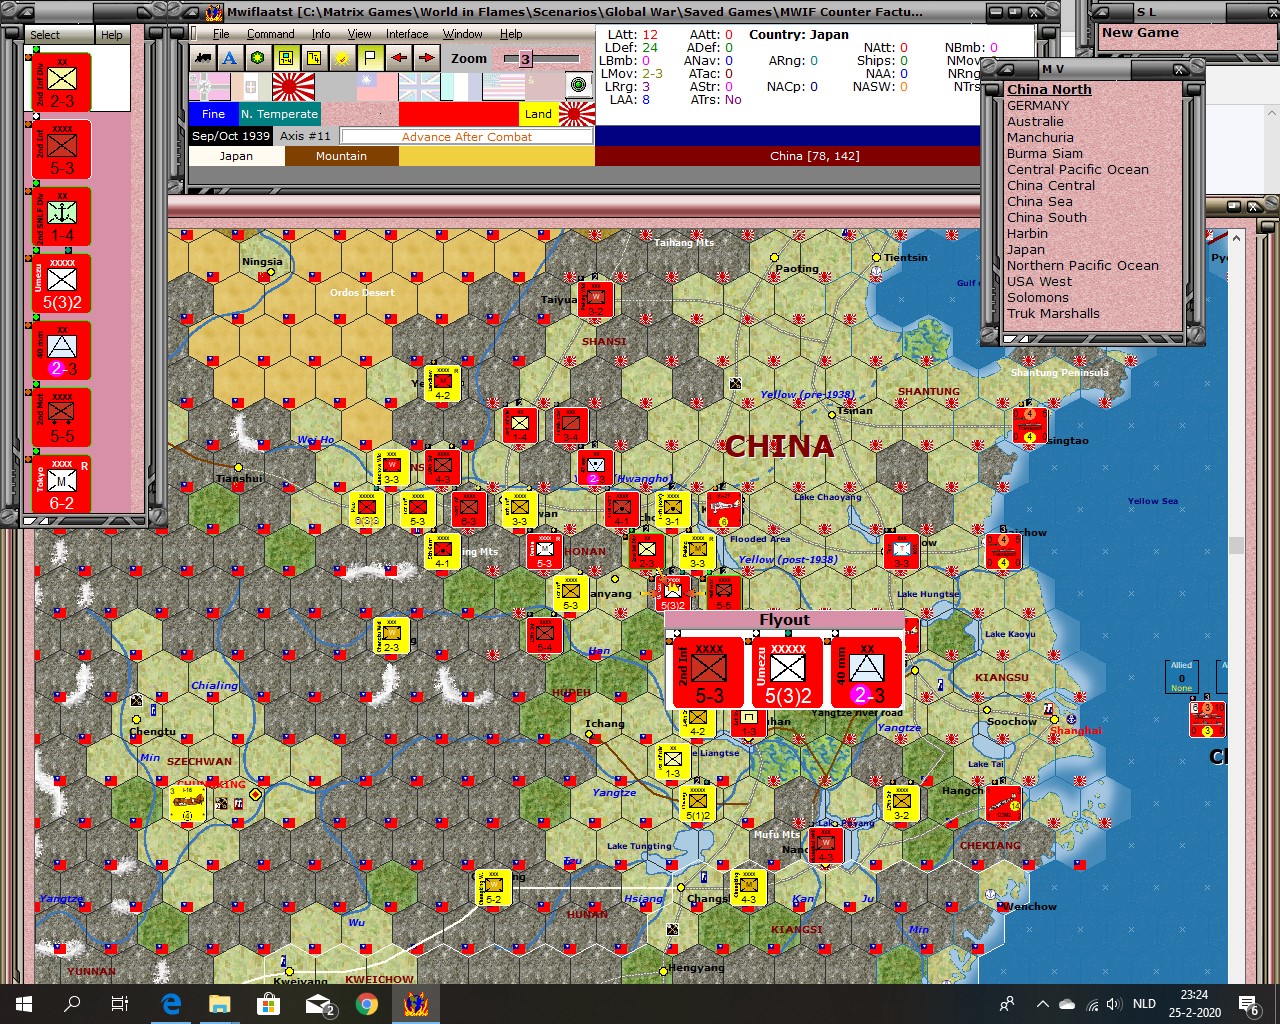Viewport: 1280px width, 1024px height.
Task: Click the red left arrow toolbar icon
Action: pos(399,58)
